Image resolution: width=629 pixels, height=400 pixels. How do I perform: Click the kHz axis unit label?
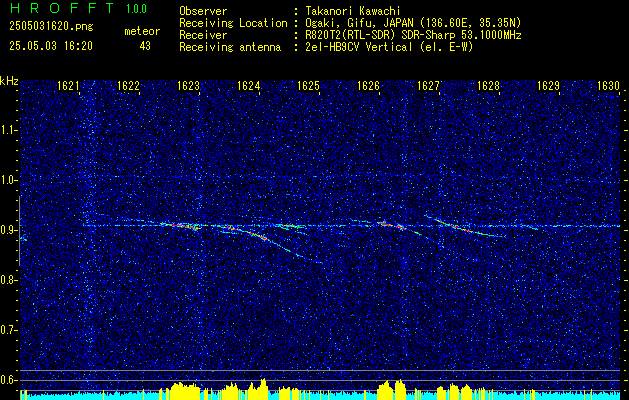pos(9,81)
